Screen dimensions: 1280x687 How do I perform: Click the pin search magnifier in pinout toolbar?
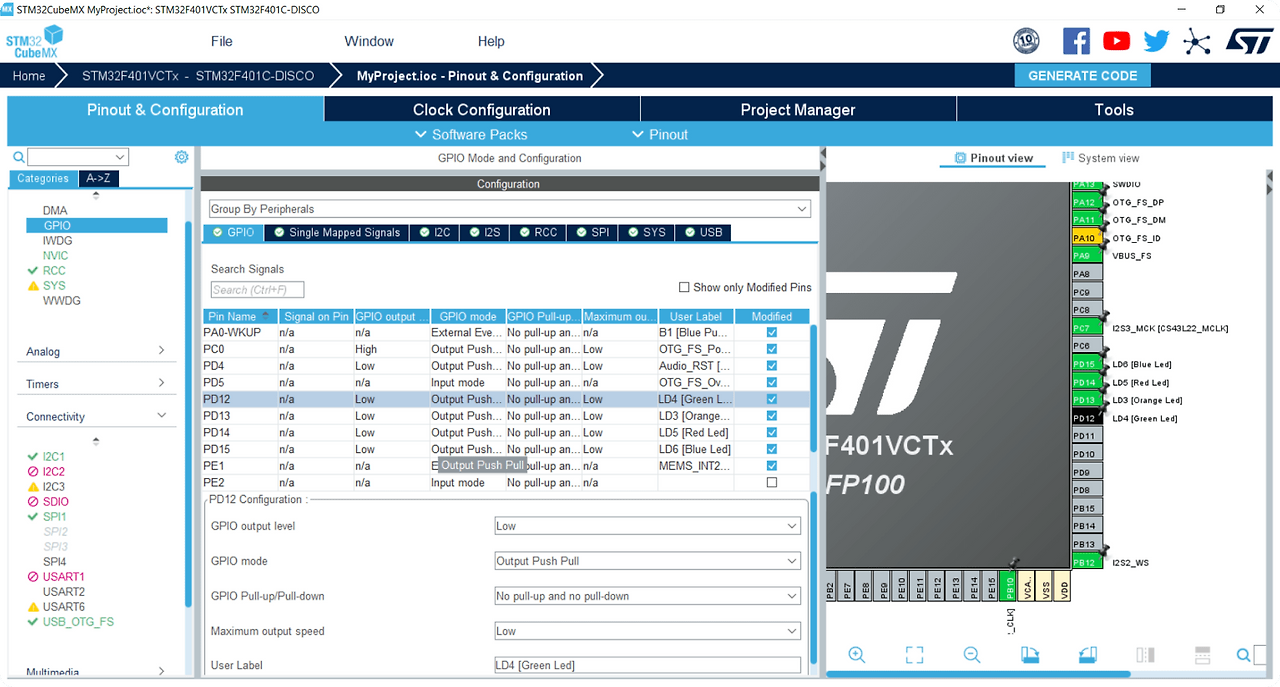pyautogui.click(x=1244, y=655)
